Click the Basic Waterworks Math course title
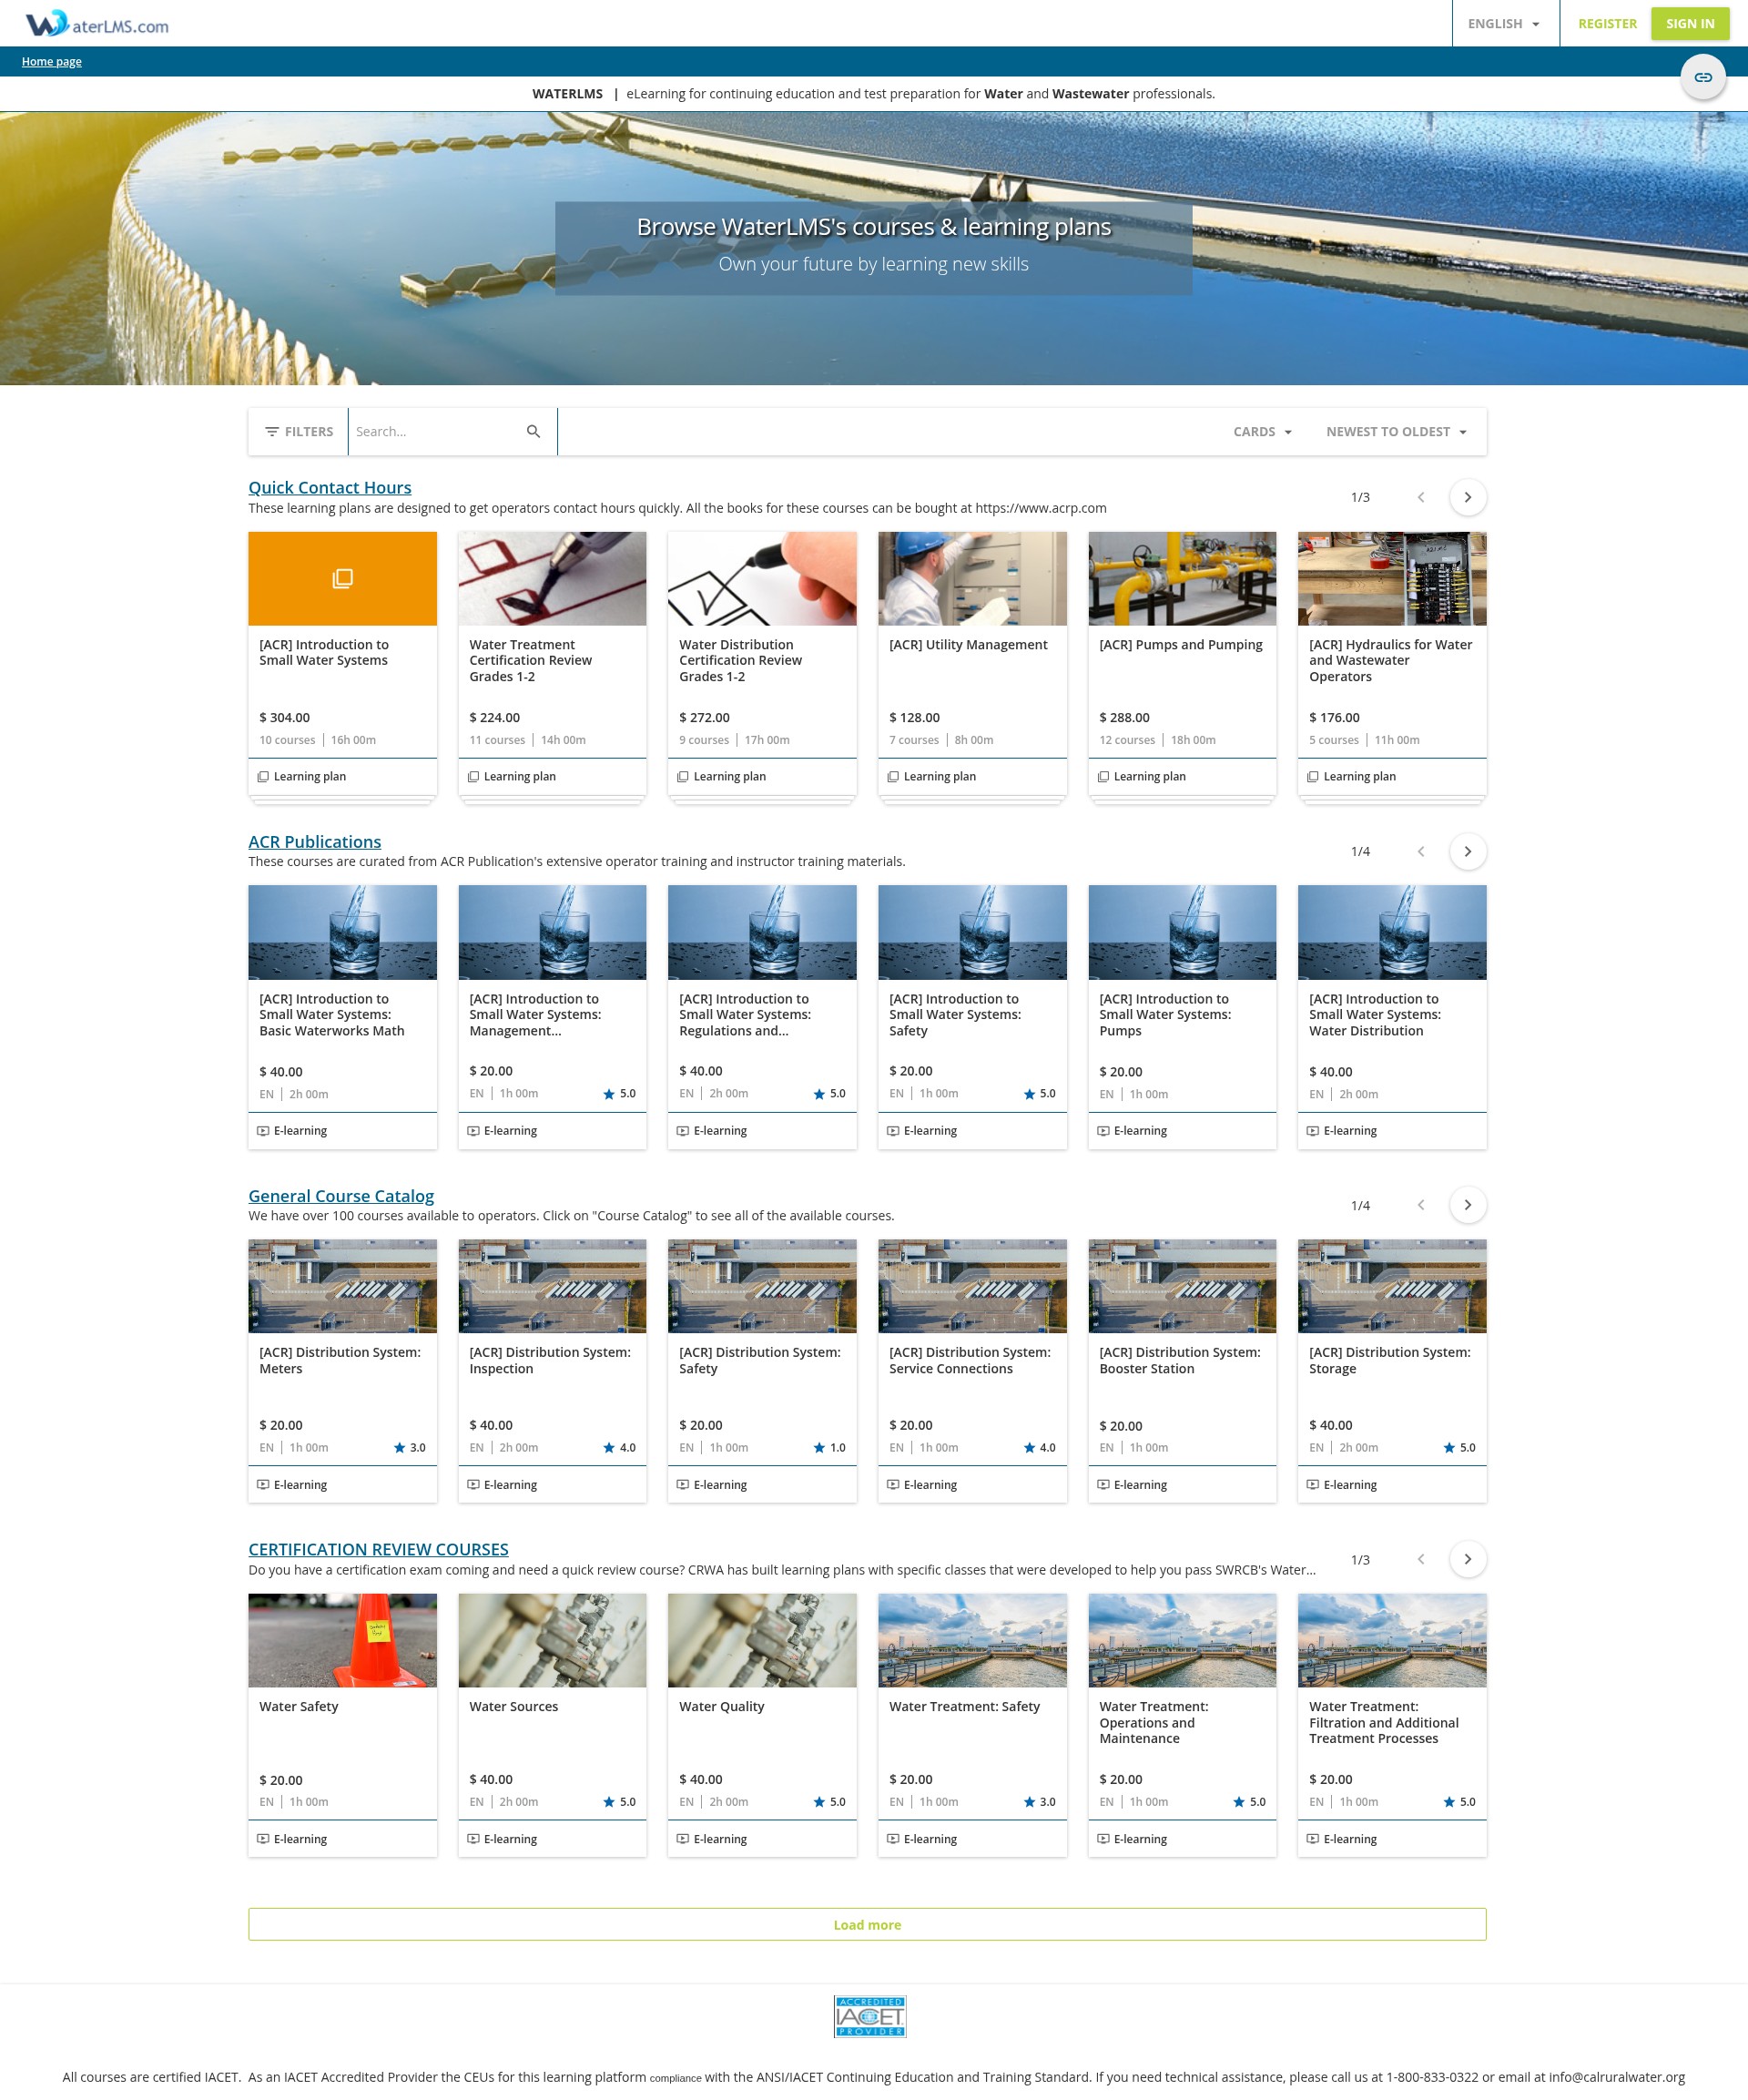 (332, 1014)
